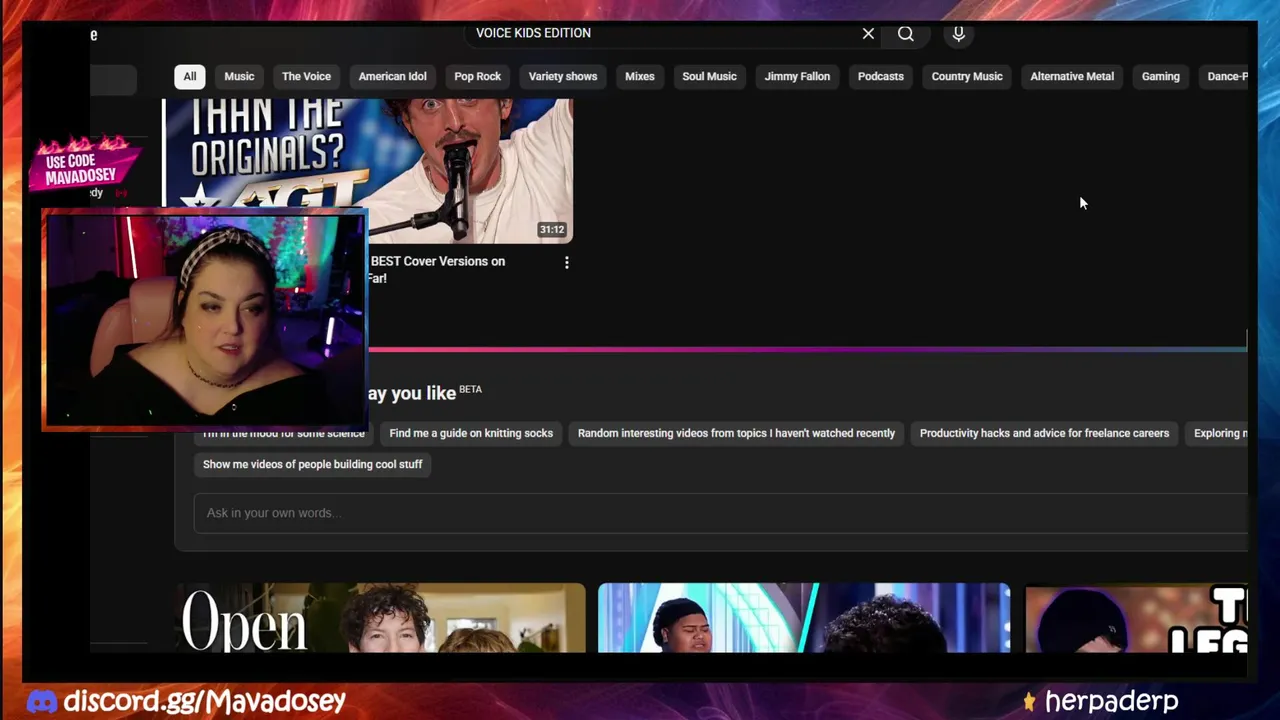Select the Podcasts filter chip

tap(881, 77)
